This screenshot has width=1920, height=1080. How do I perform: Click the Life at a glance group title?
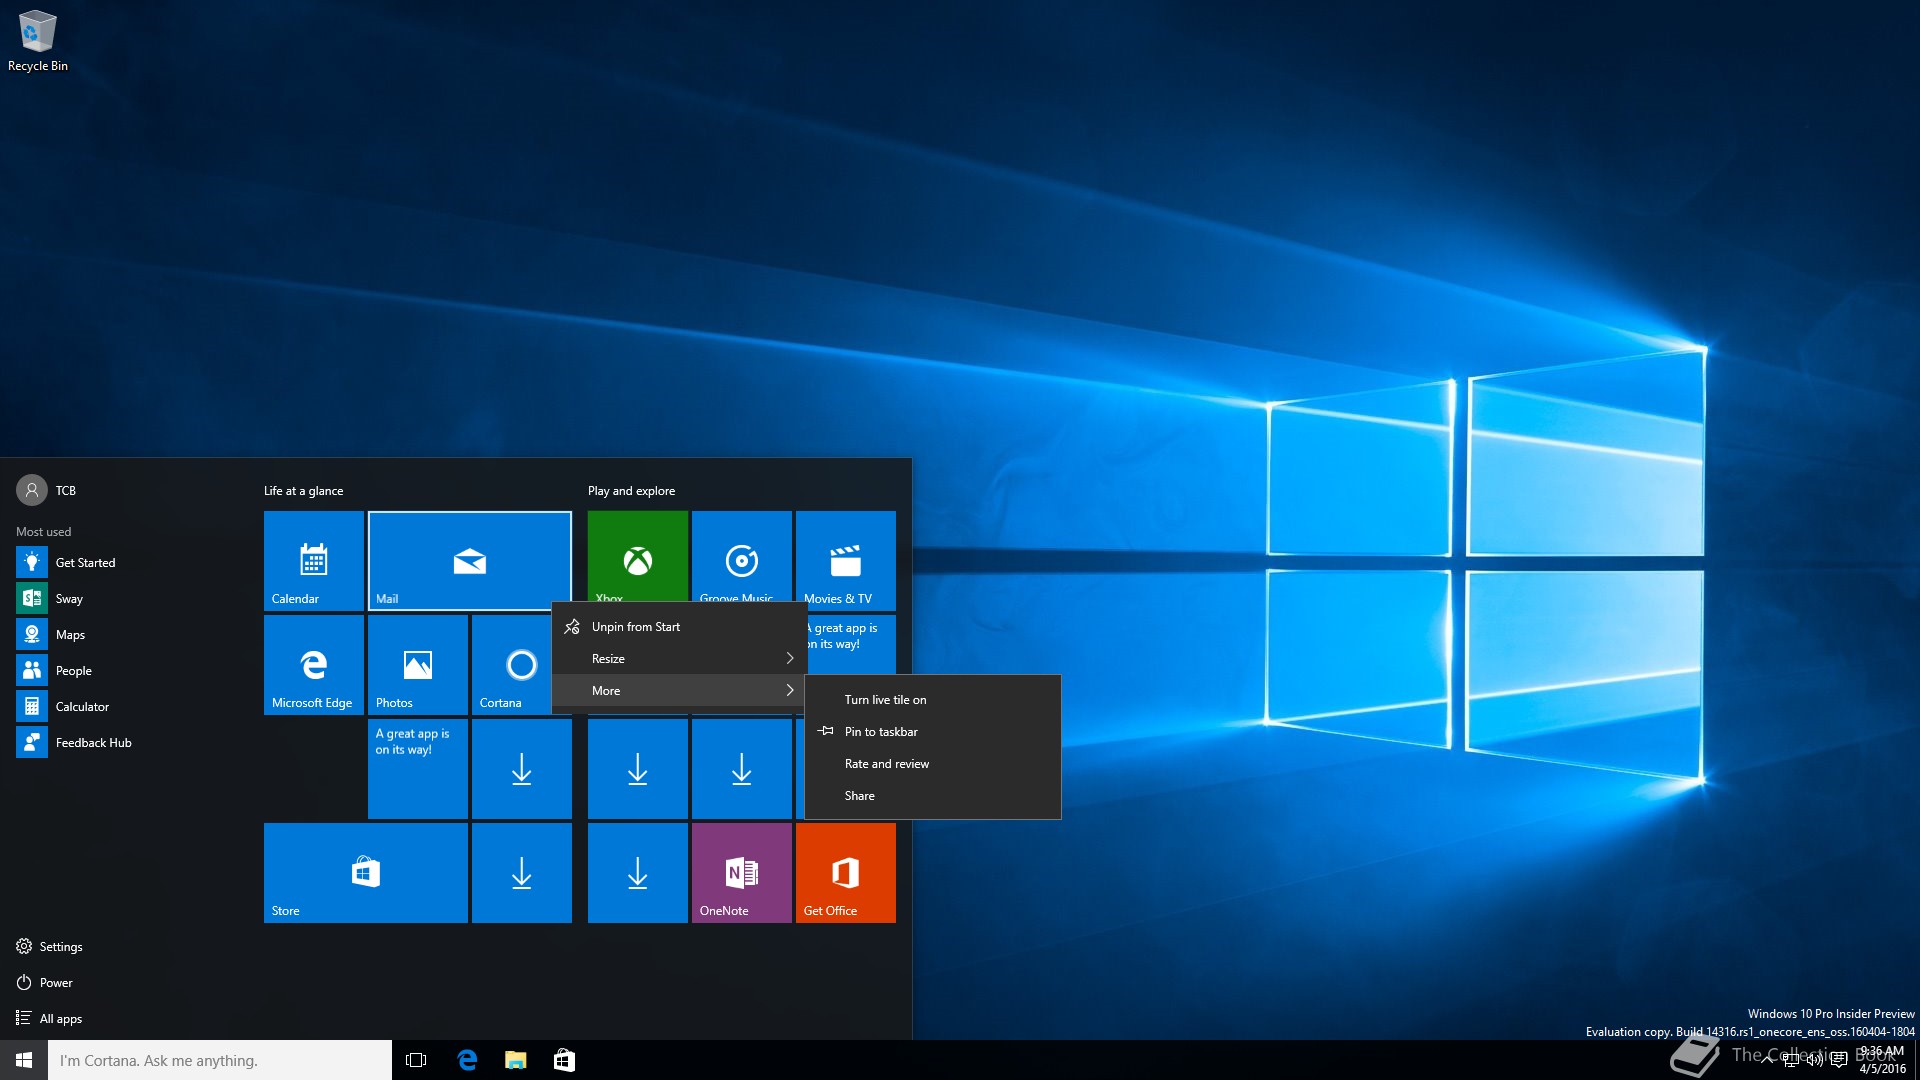(x=303, y=491)
